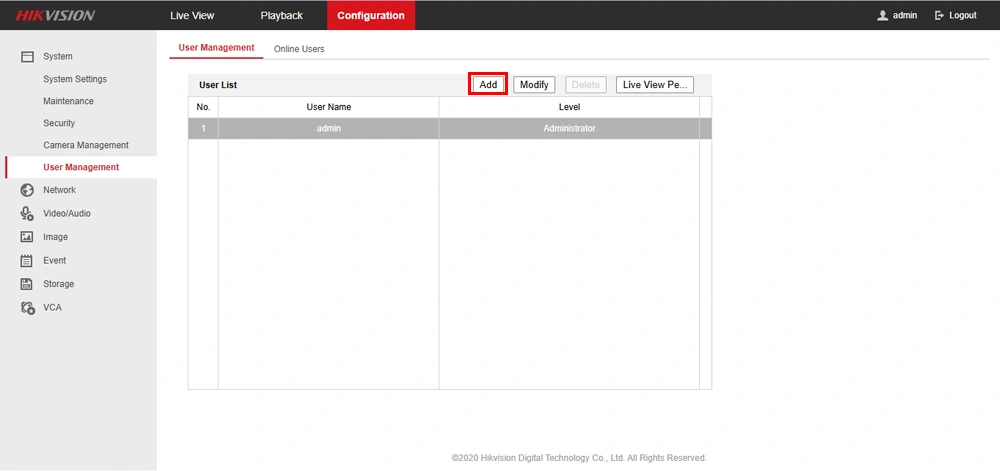Open the Security submenu item
The image size is (1000, 471).
[59, 123]
